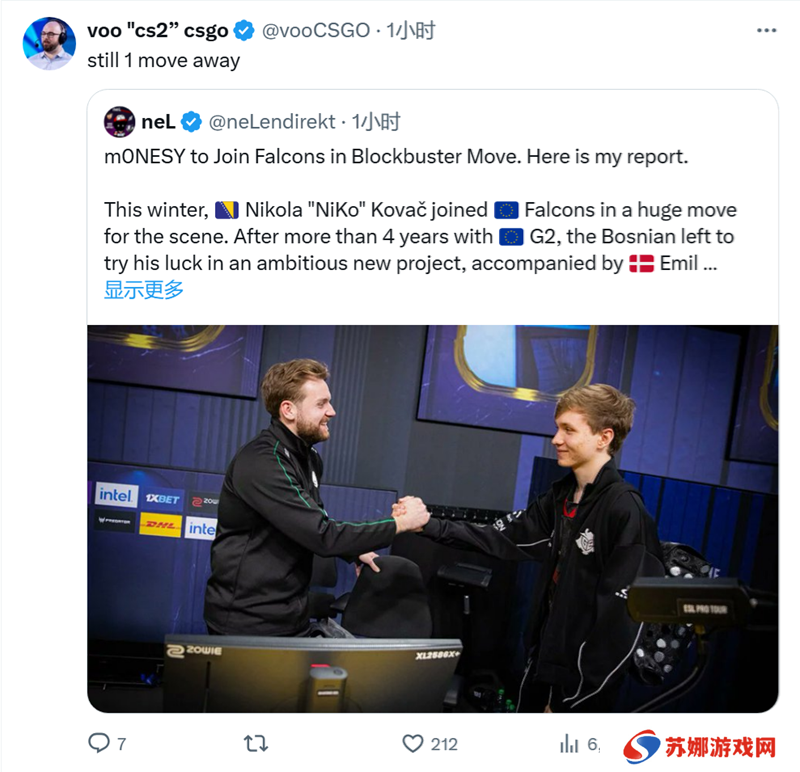Click voo's tweet timestamp 1小时
Image resolution: width=800 pixels, height=772 pixels.
pos(411,31)
